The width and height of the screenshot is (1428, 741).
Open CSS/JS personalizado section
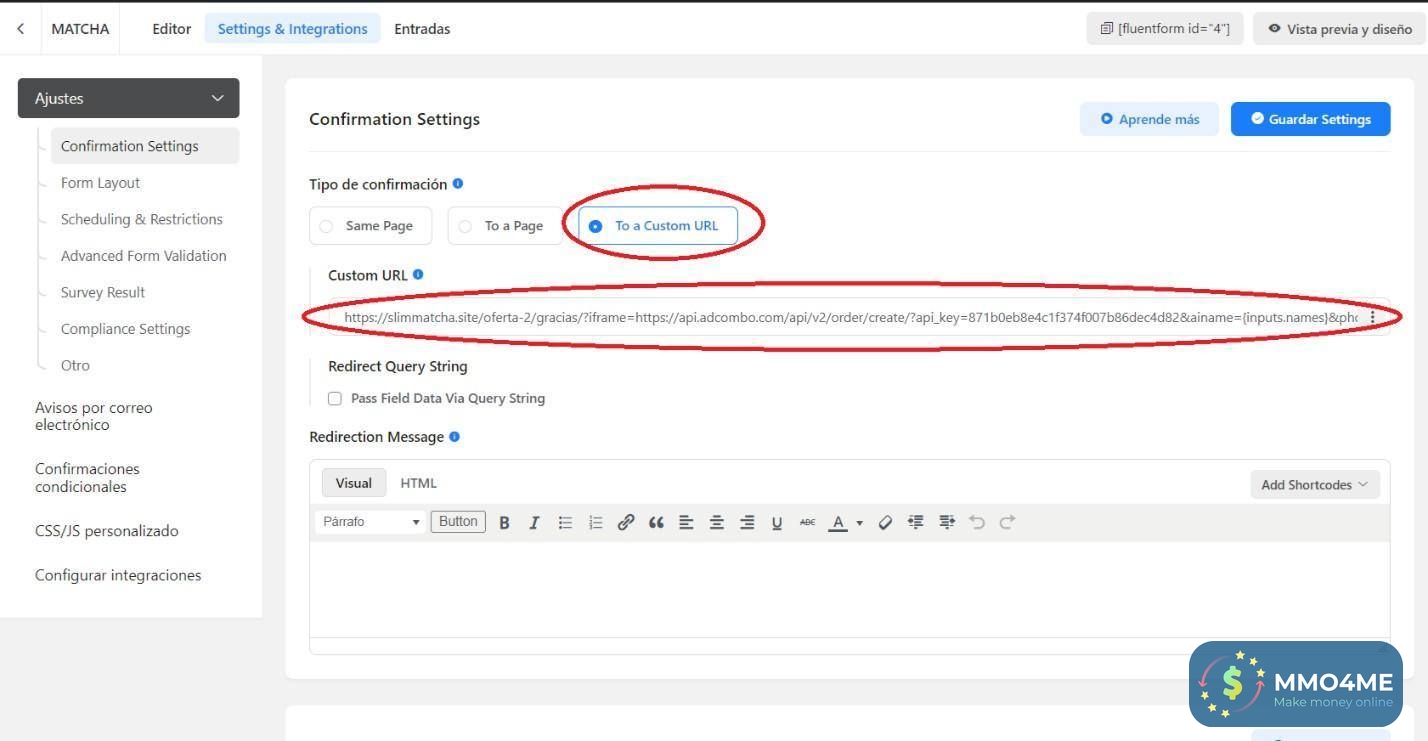(x=107, y=531)
